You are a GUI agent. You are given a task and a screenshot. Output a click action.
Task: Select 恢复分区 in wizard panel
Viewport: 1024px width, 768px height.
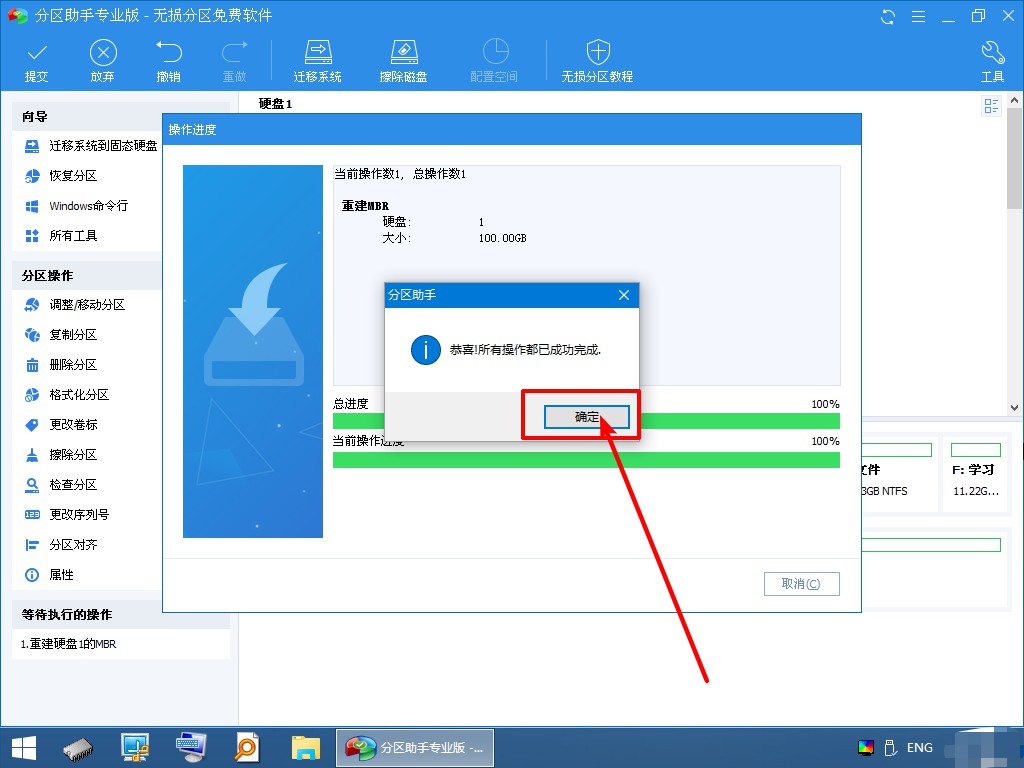pyautogui.click(x=61, y=176)
